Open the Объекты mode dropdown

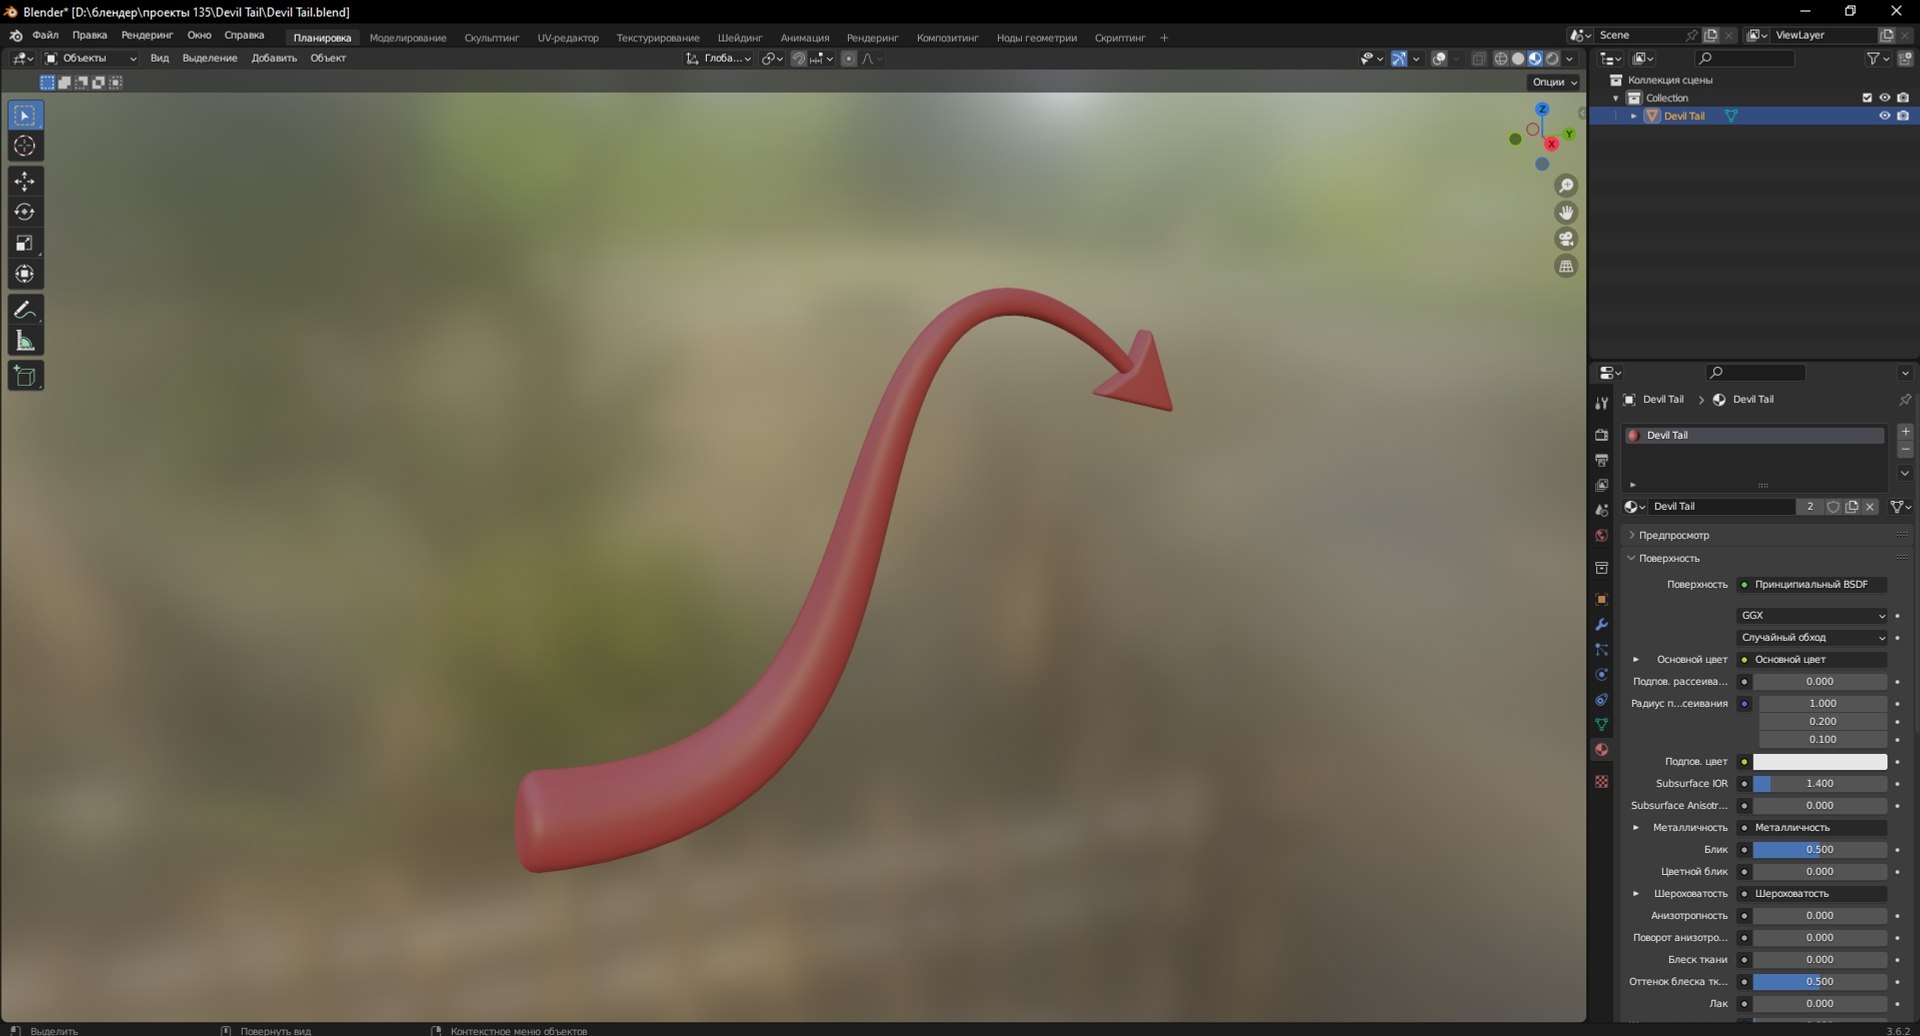pos(90,59)
